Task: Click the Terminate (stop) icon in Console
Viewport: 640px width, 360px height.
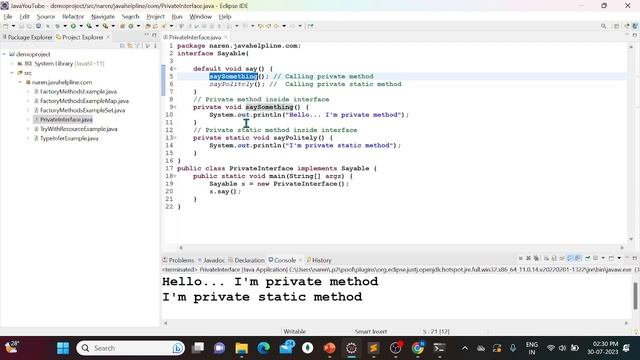Action: [x=520, y=258]
